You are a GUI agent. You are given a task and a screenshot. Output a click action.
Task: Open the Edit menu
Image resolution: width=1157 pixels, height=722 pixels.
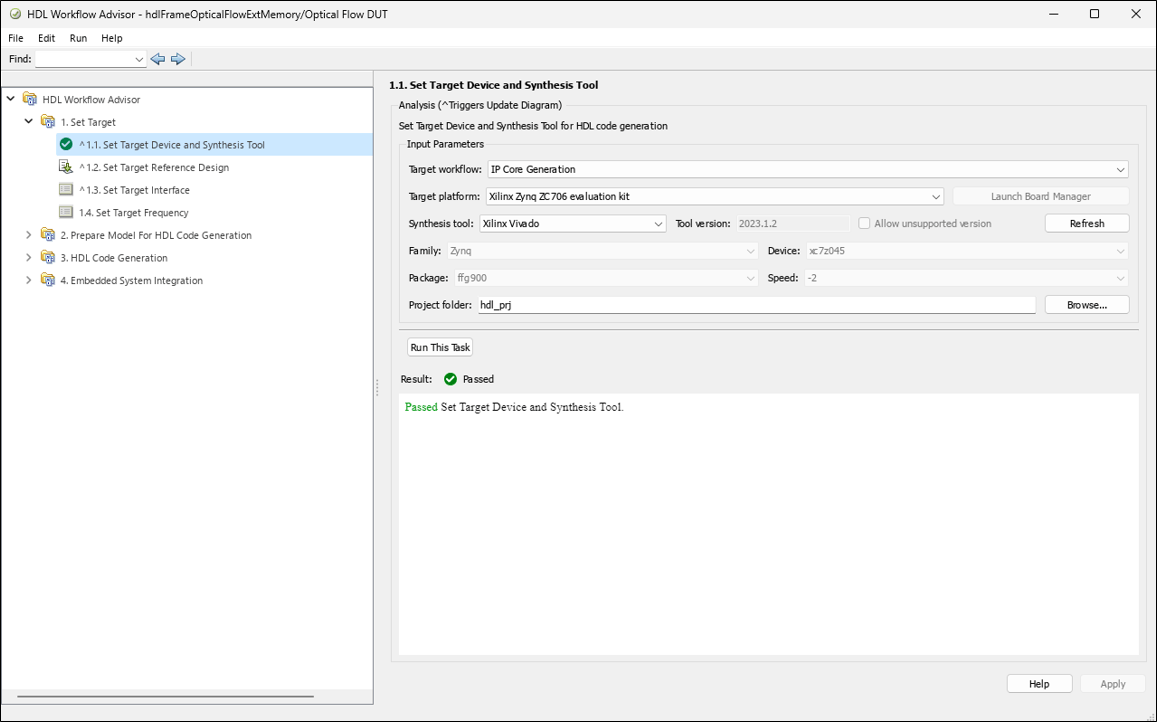click(x=46, y=38)
